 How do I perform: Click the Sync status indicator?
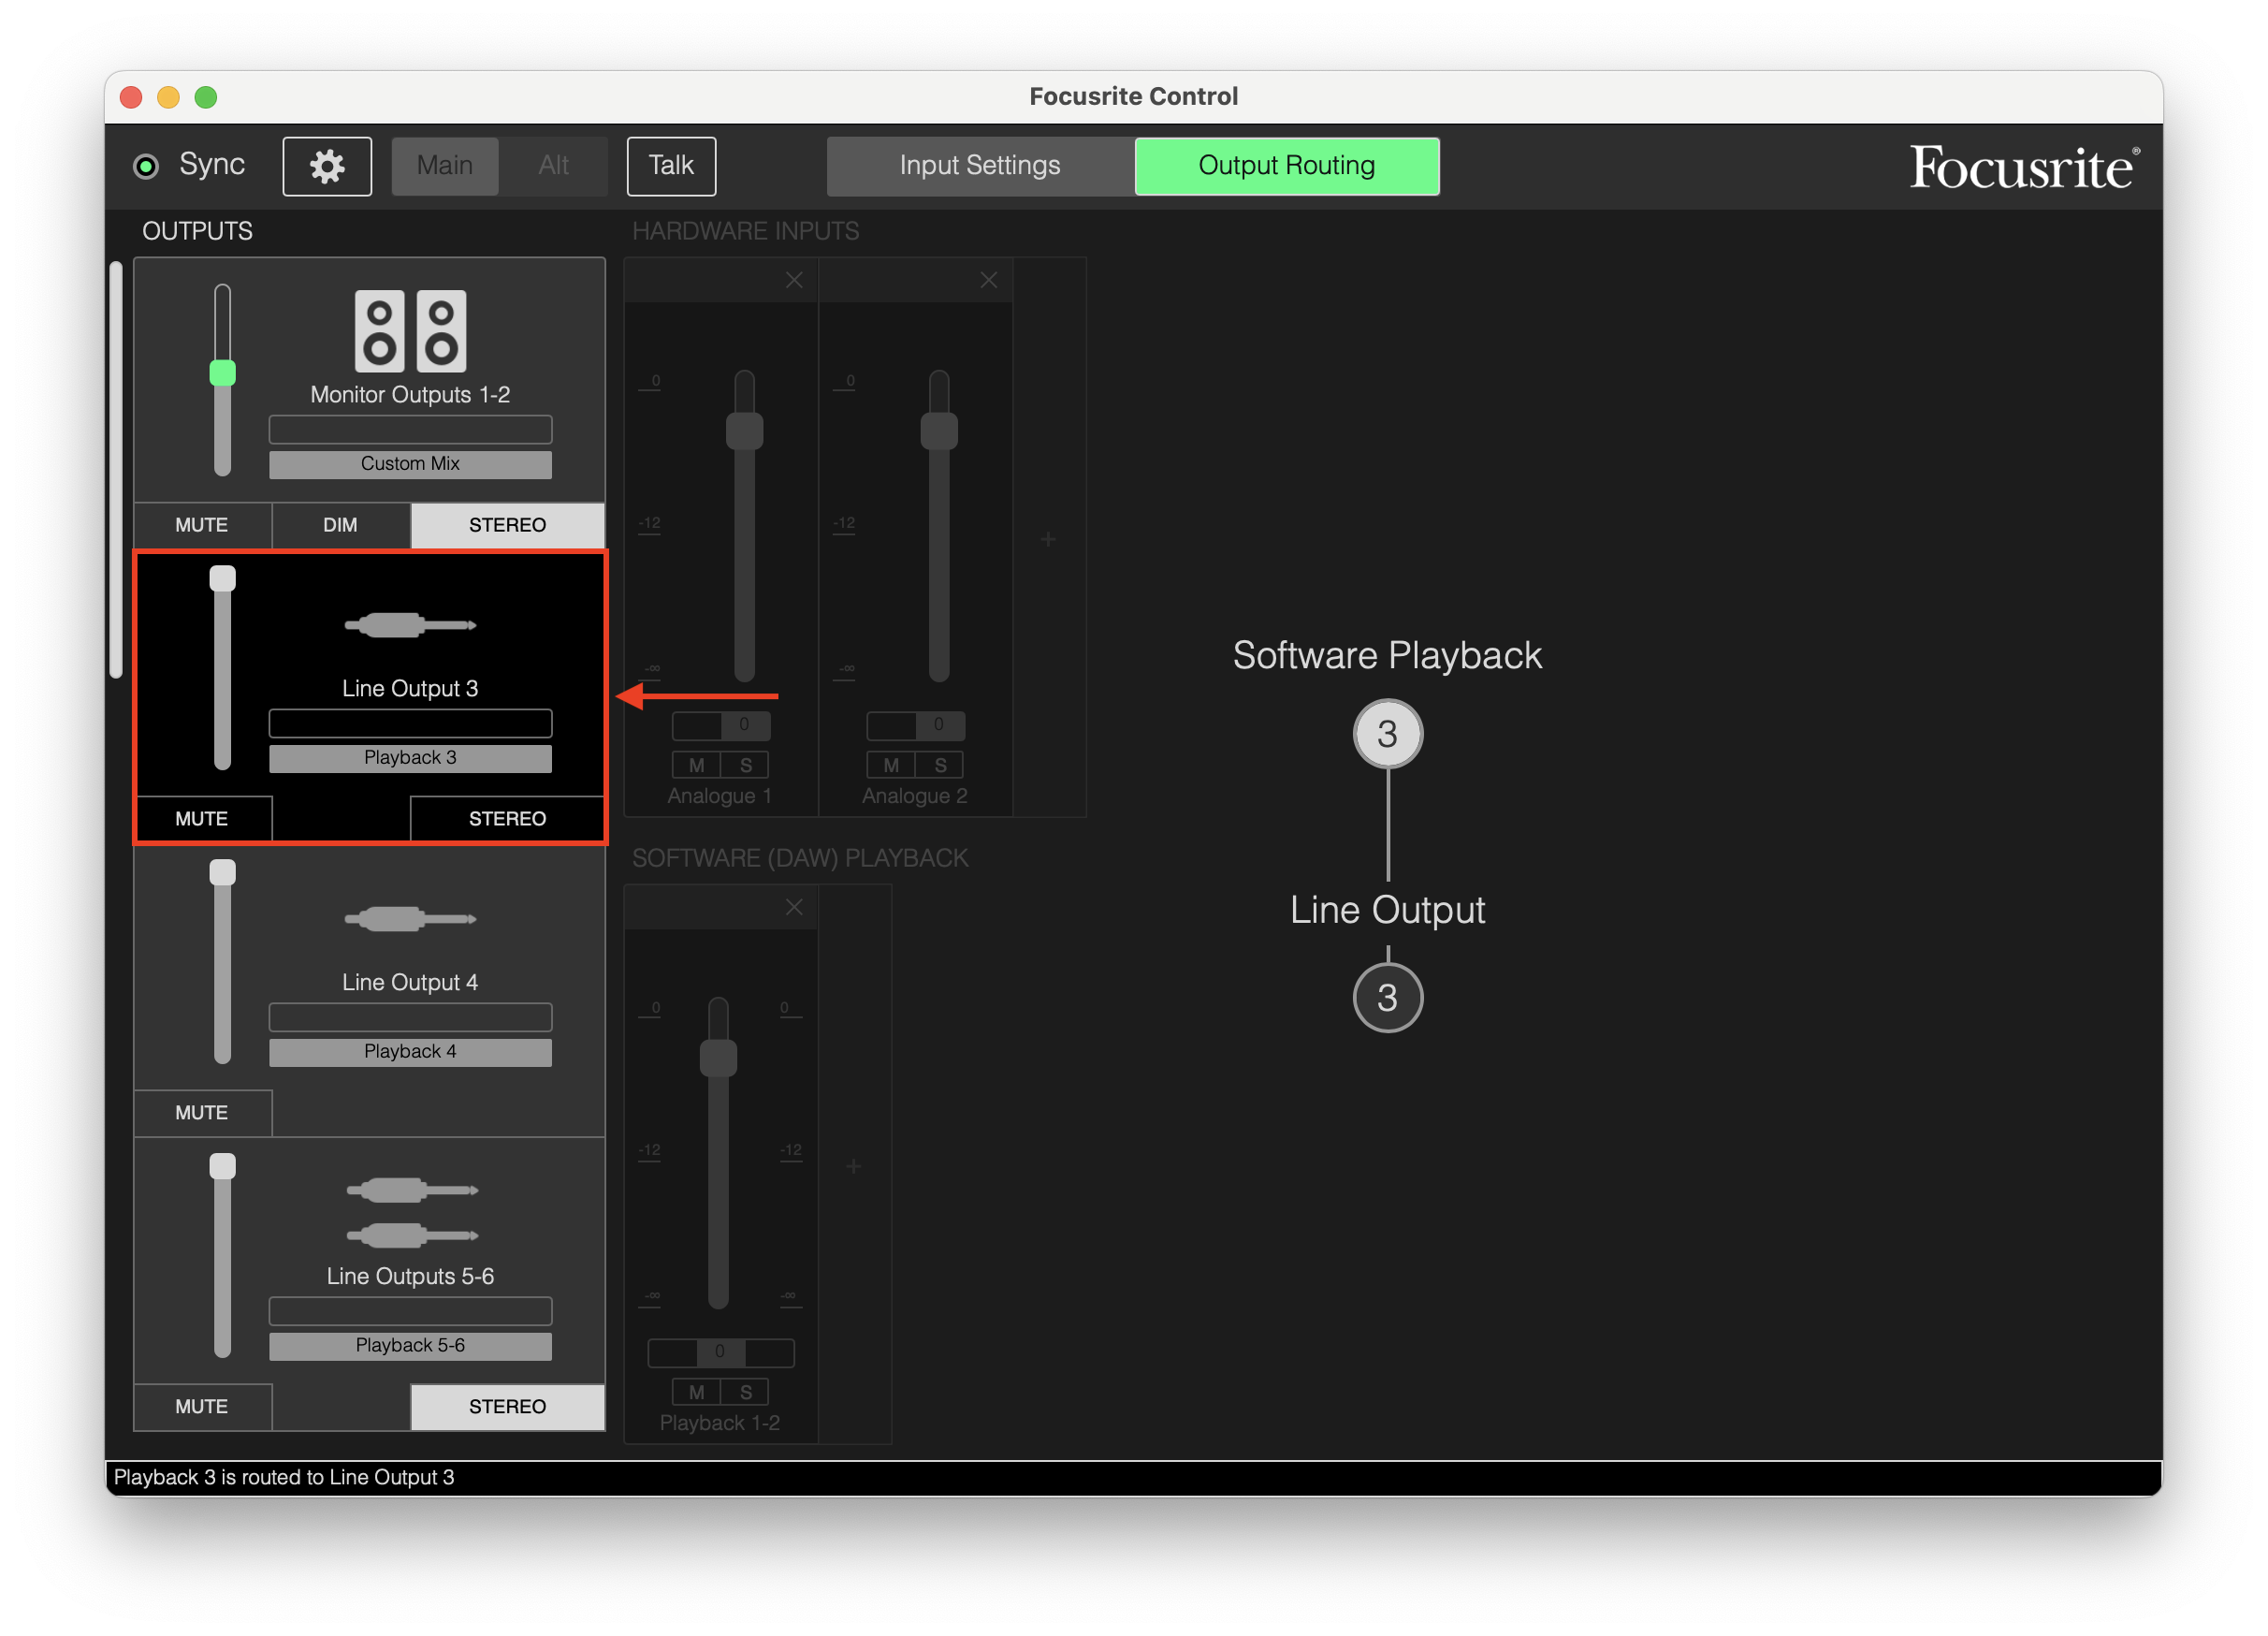coord(146,166)
